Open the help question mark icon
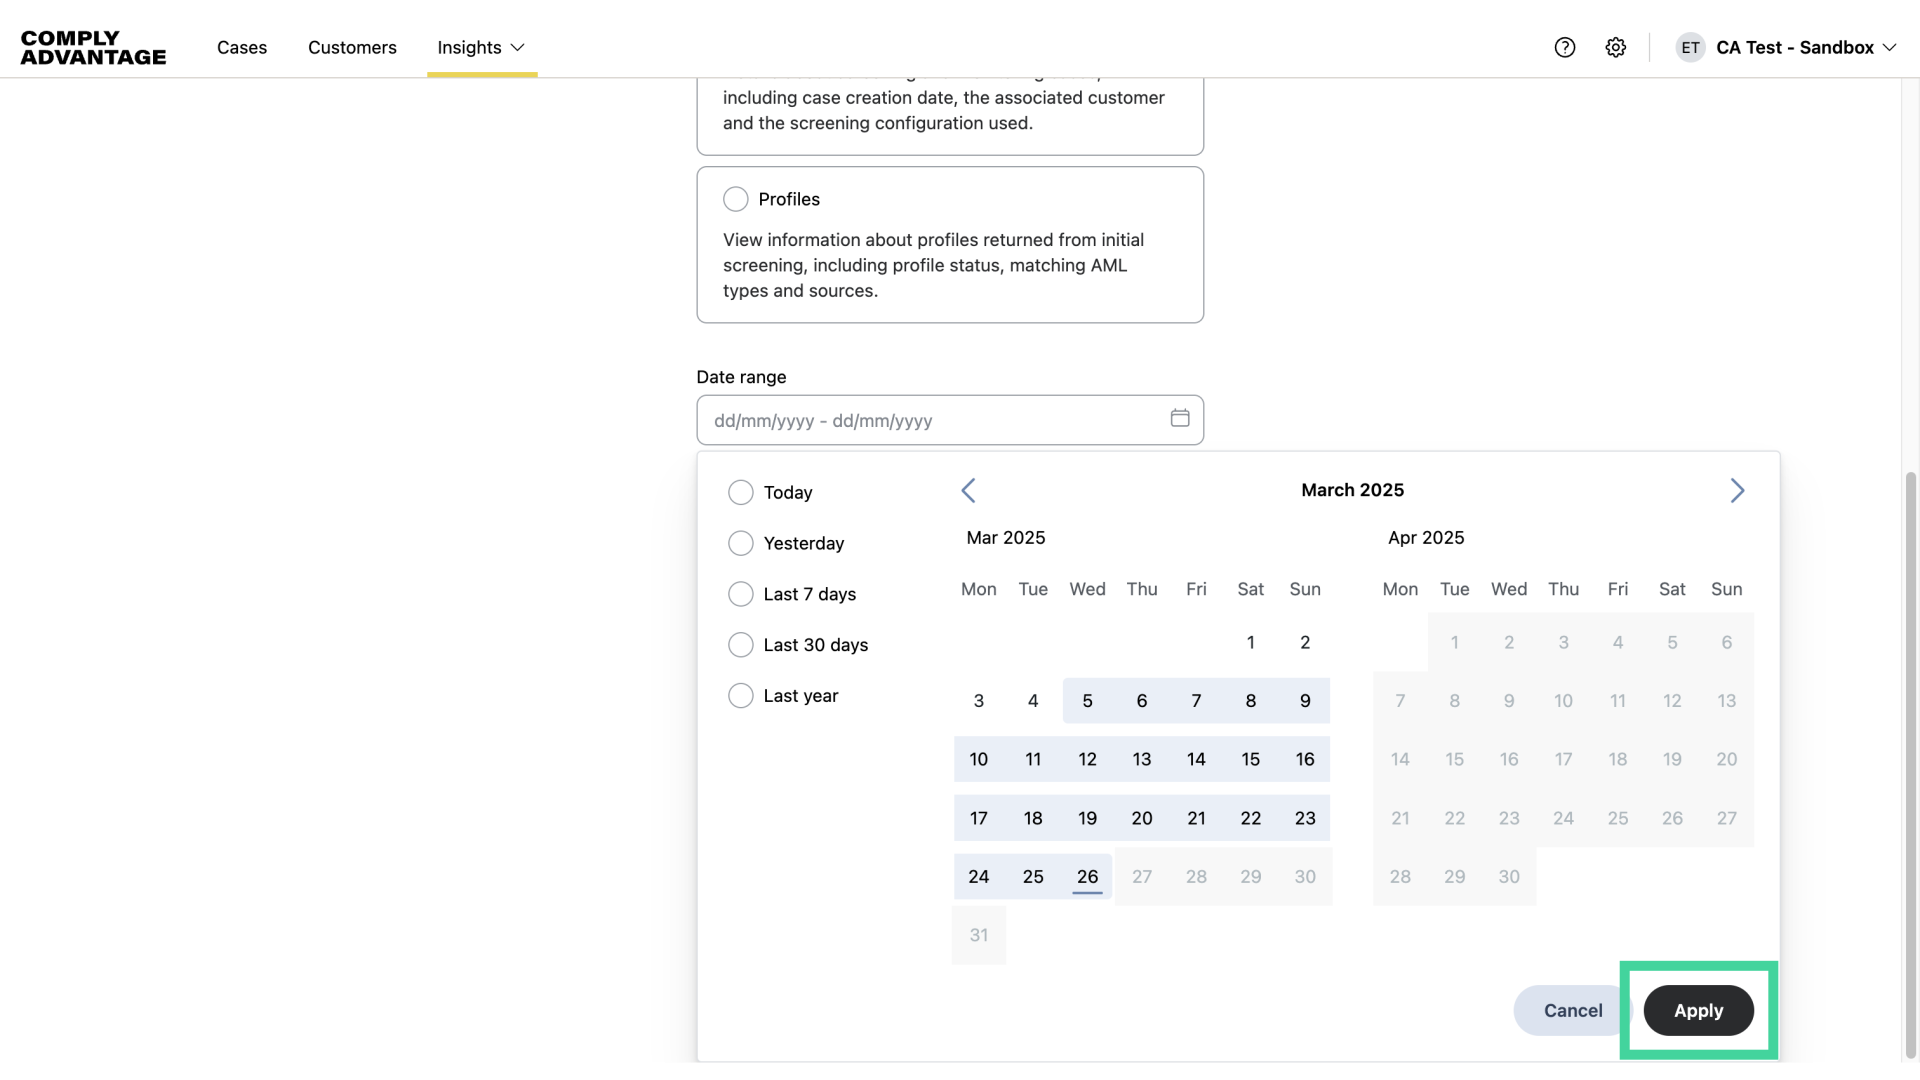 pos(1565,47)
